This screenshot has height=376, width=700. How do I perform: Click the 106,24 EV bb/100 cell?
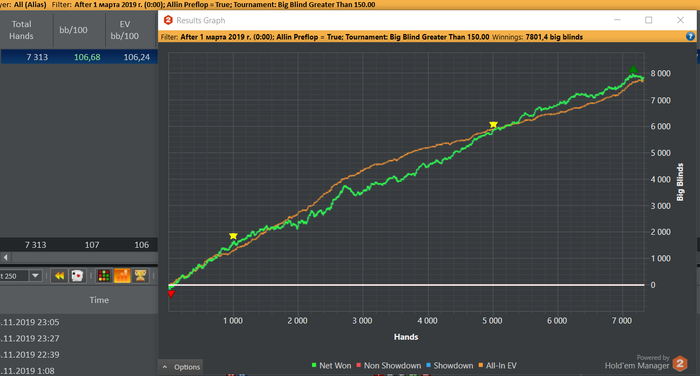[x=137, y=57]
